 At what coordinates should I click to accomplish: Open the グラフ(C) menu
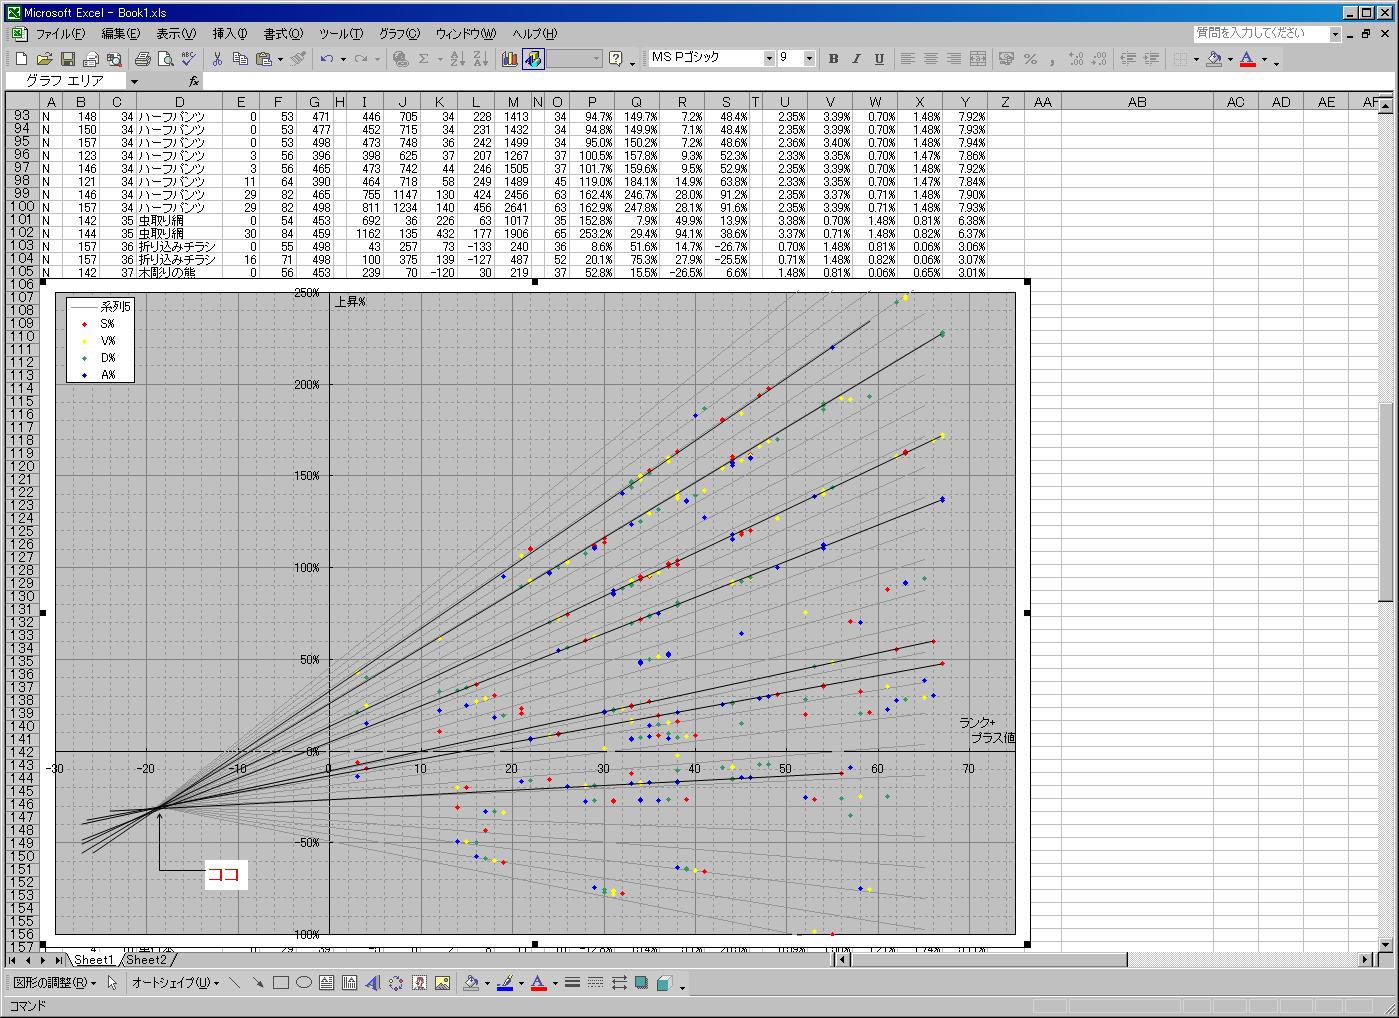click(x=398, y=34)
